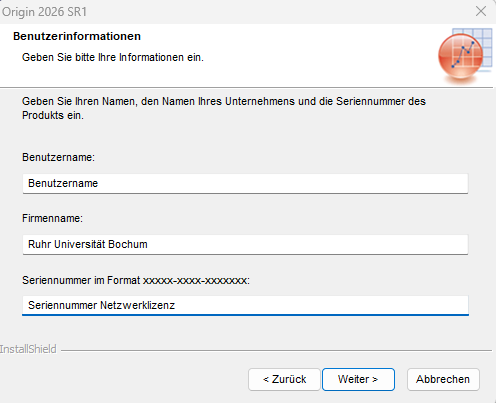Click the 'Seriennummer im Format' label
Screen dimensions: 496x403
[x=136, y=280]
